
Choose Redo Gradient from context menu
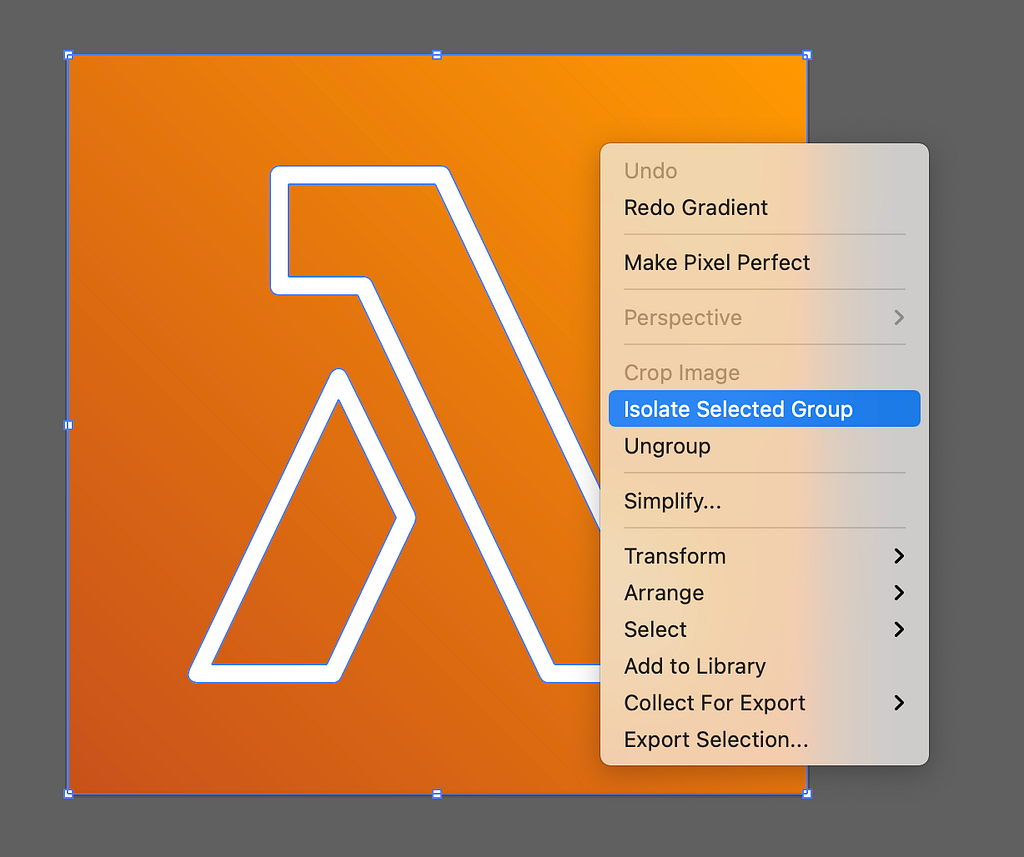point(764,208)
